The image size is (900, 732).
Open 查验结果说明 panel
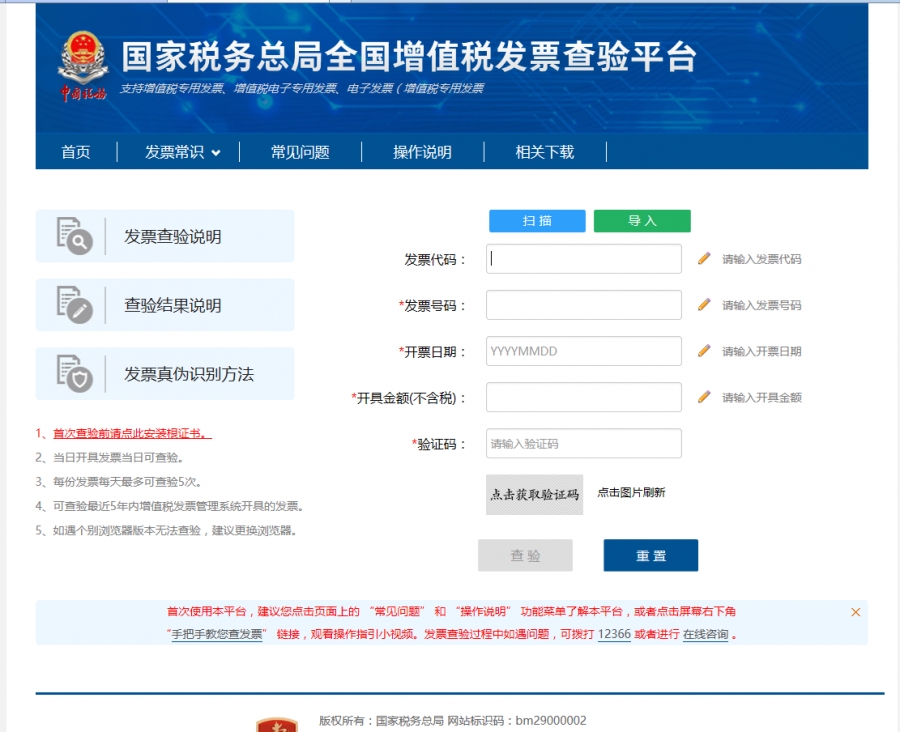165,305
